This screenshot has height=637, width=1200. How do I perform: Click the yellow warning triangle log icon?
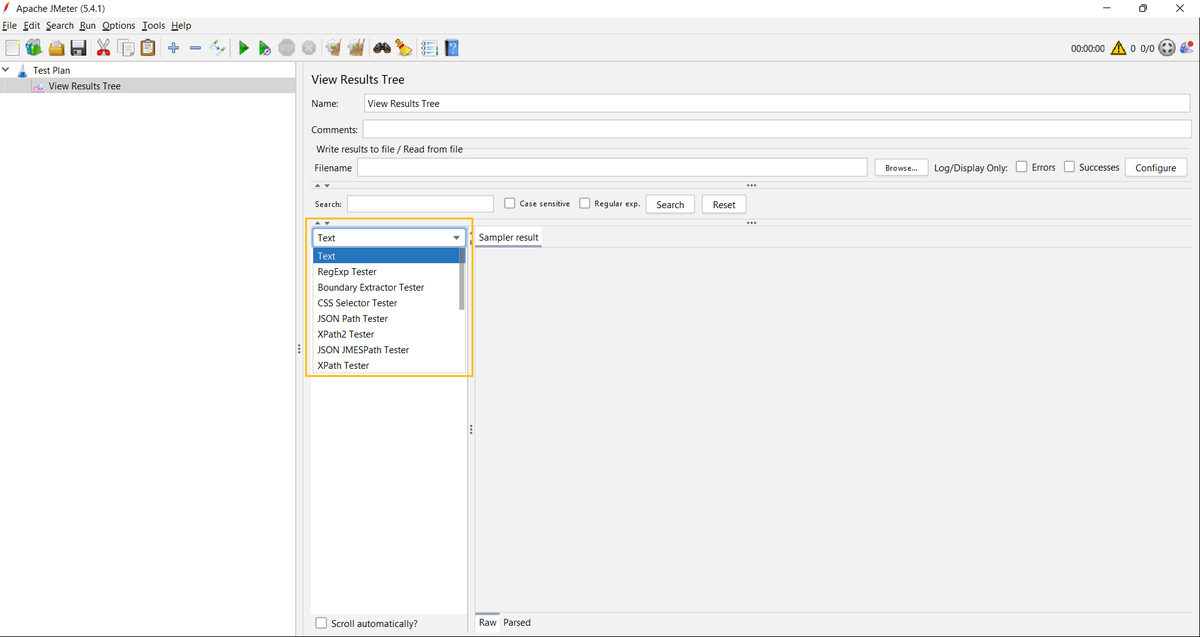[x=1118, y=48]
